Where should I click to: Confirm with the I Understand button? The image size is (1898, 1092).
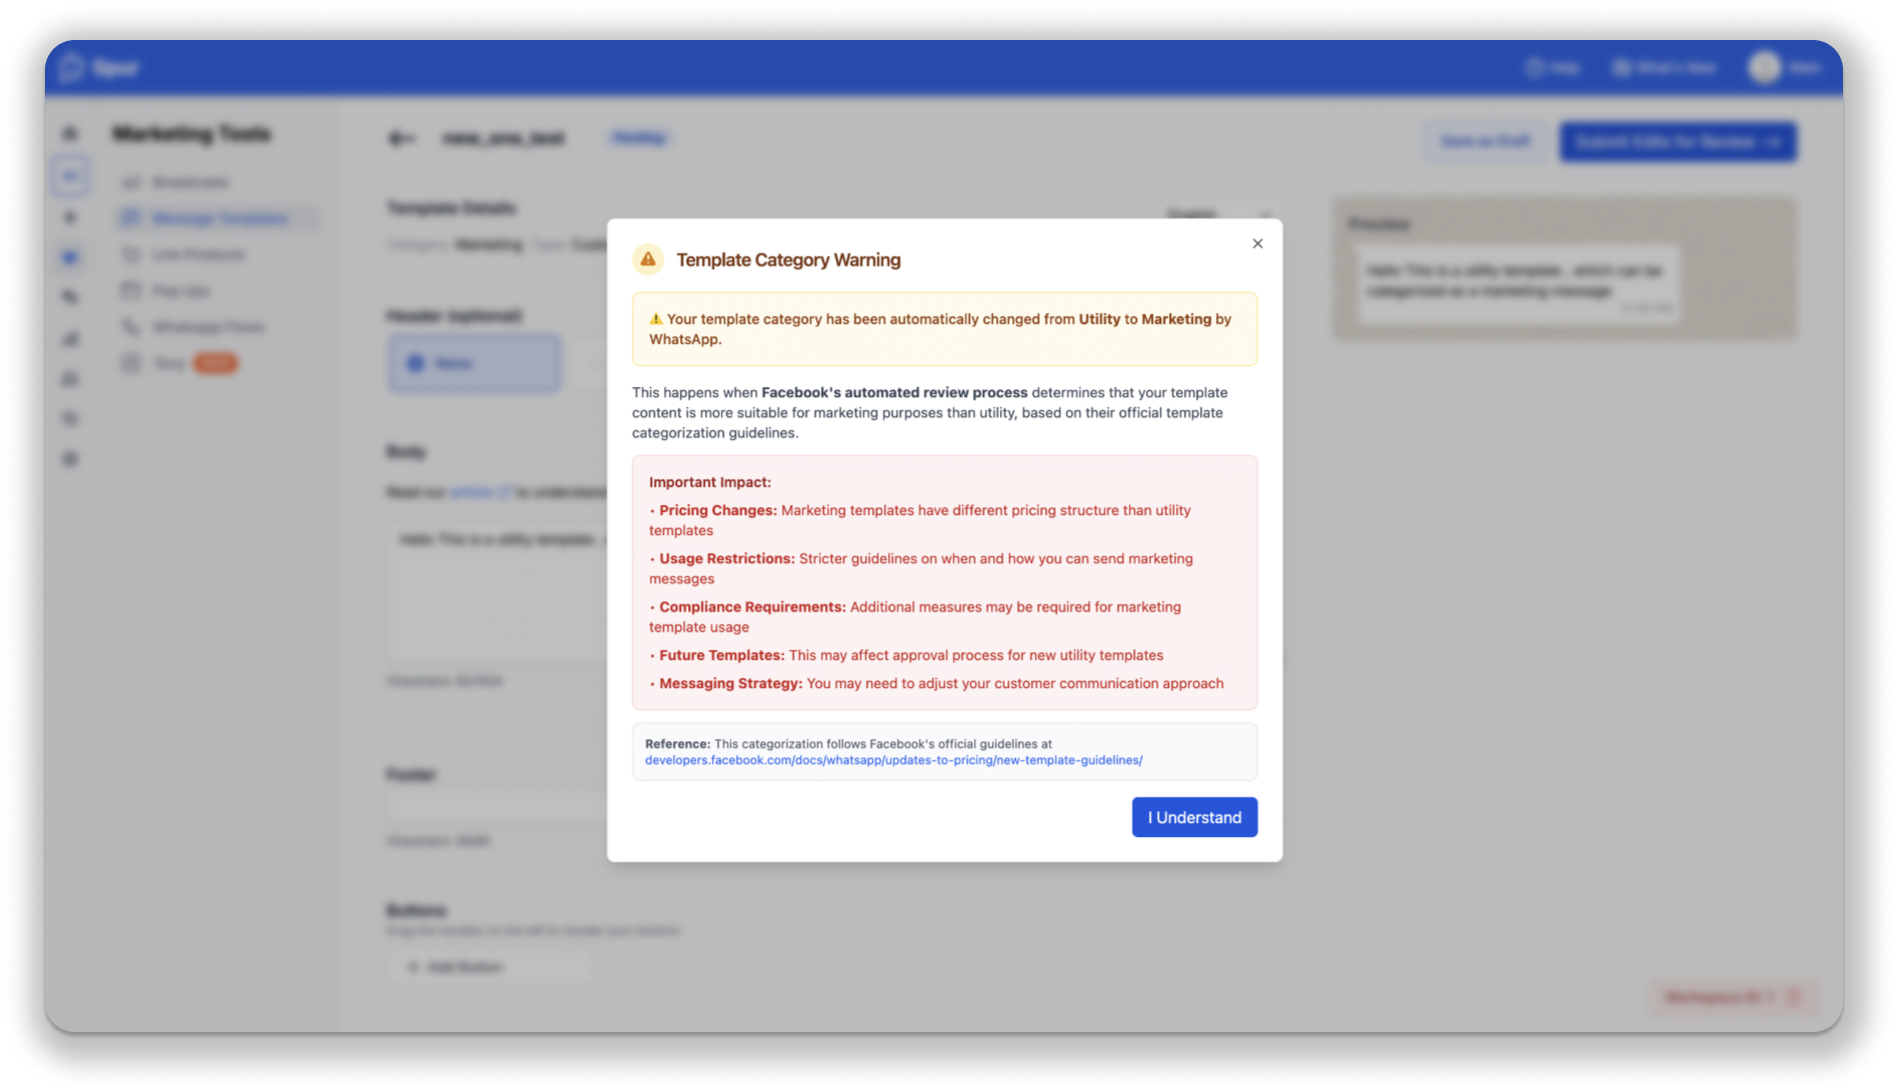1194,817
